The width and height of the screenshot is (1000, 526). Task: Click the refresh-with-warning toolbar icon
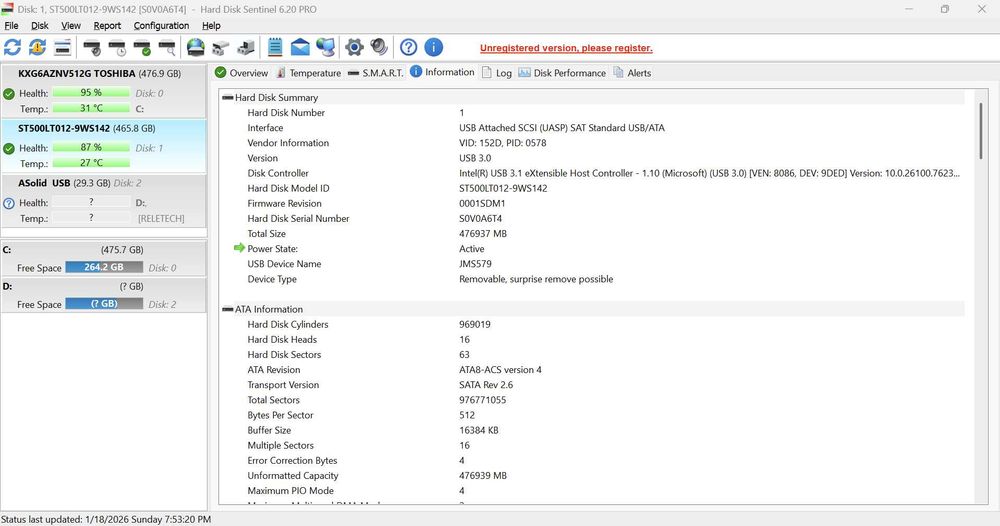pyautogui.click(x=38, y=47)
